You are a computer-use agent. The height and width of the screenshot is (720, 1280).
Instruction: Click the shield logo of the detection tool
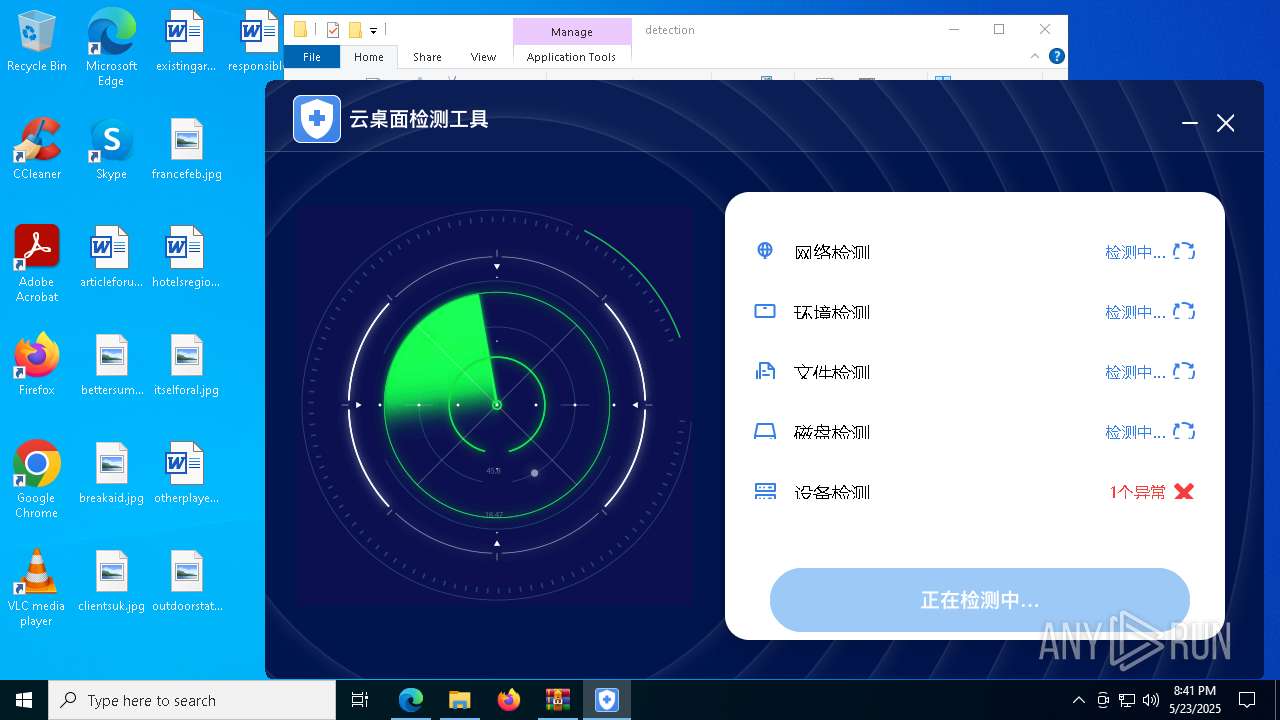[x=317, y=119]
